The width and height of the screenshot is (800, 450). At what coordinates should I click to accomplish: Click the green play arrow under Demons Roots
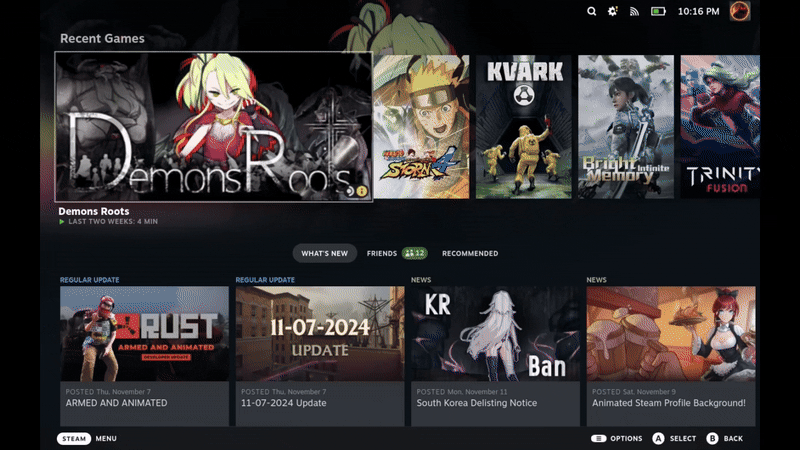pos(62,222)
